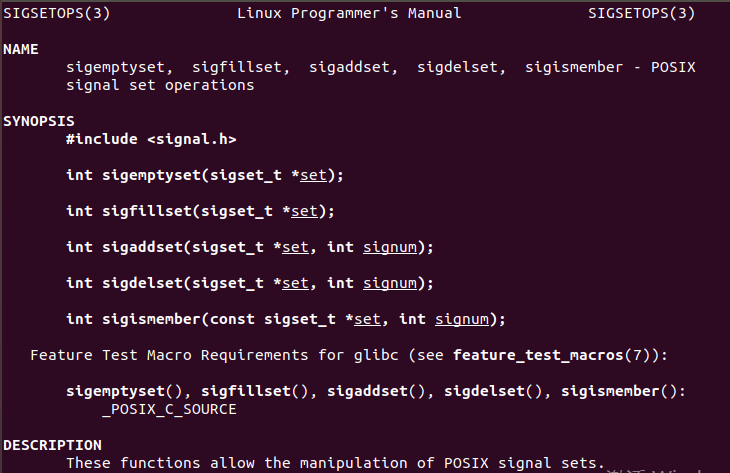The height and width of the screenshot is (473, 730).
Task: Click the Linux Programmer's Manual title
Action: coord(349,14)
